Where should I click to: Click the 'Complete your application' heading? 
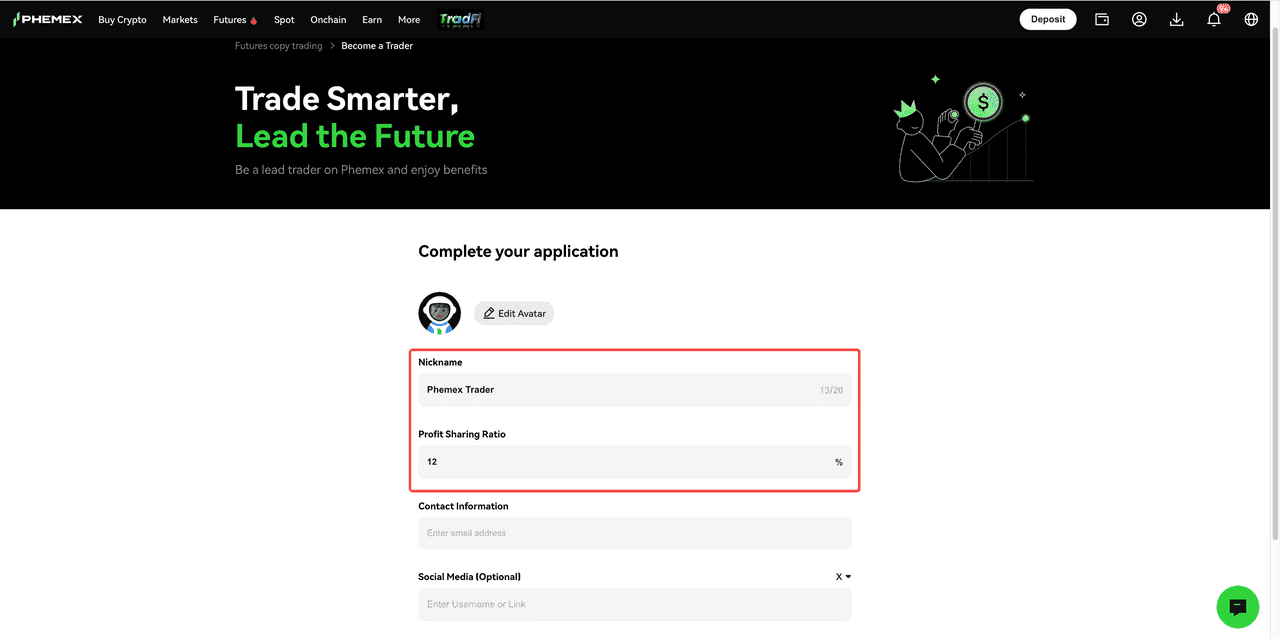click(518, 252)
